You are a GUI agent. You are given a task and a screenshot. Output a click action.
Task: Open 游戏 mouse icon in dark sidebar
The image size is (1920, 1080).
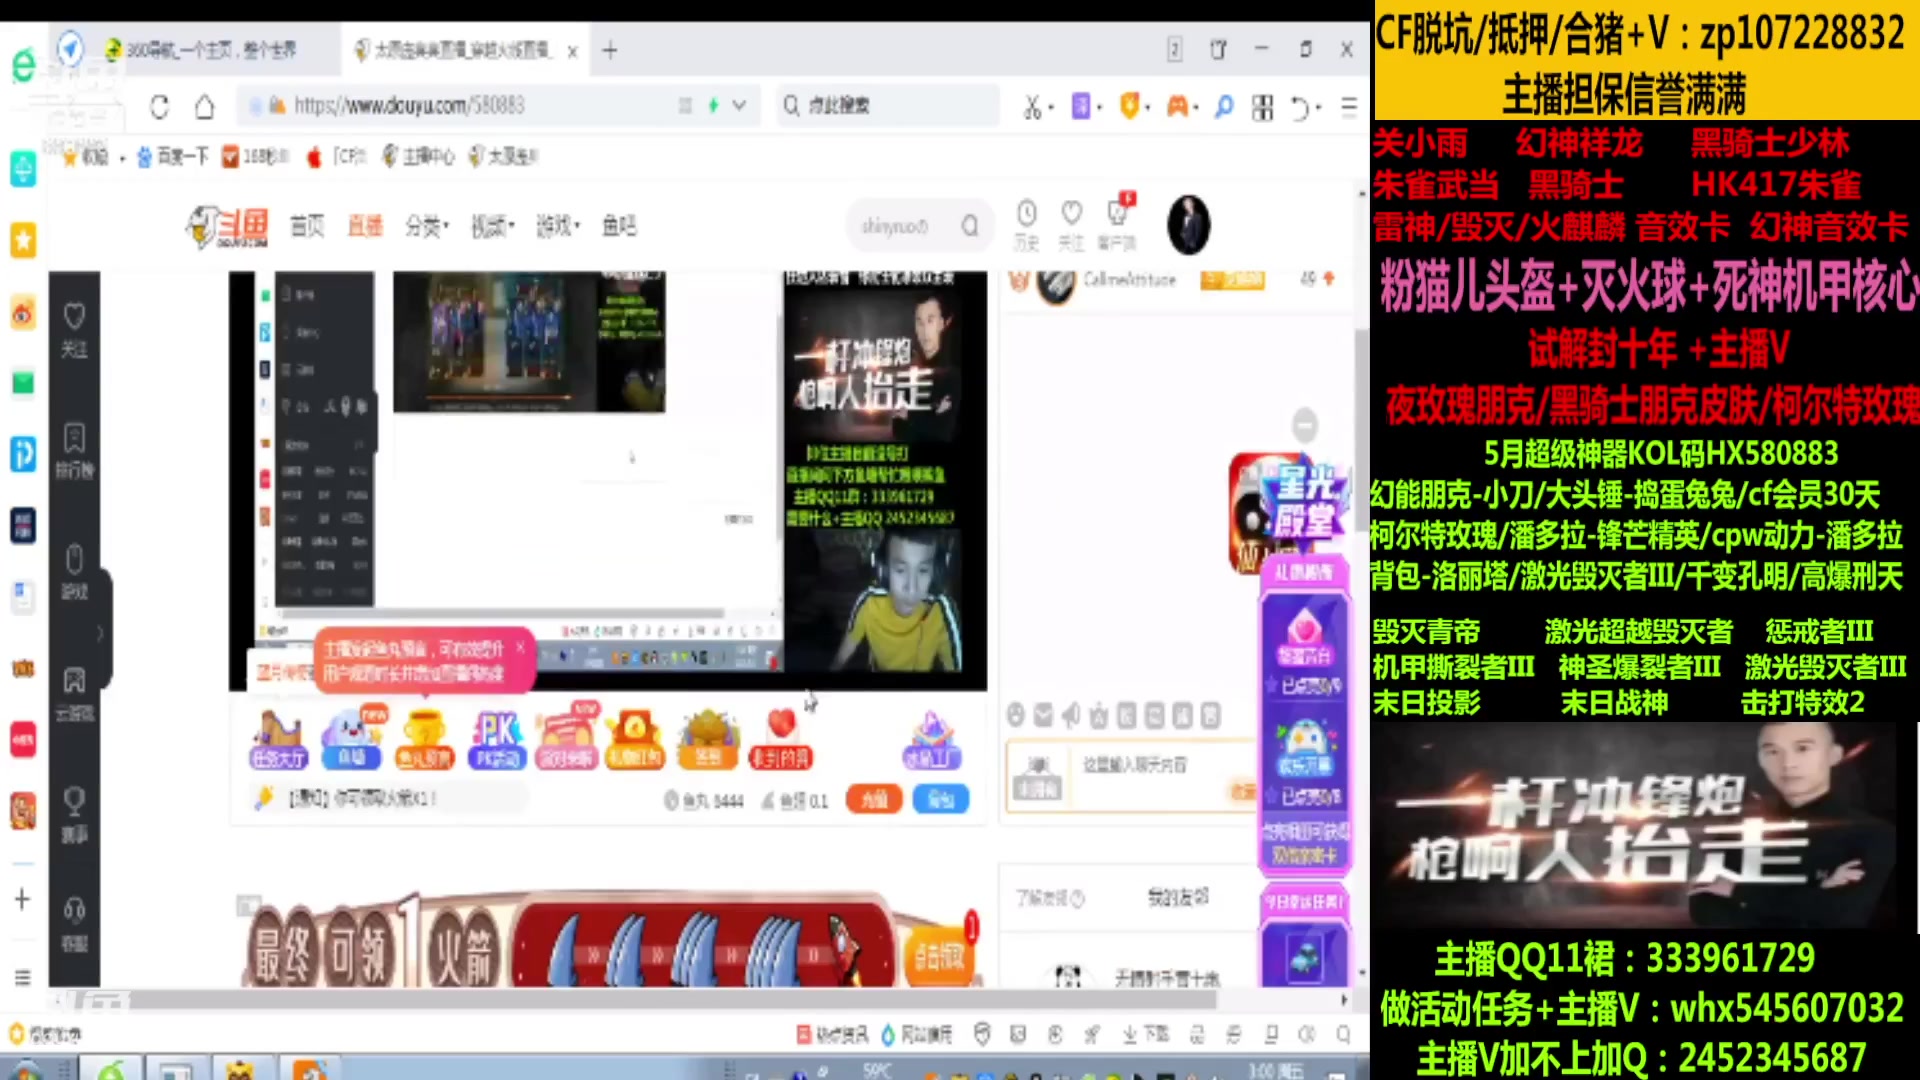click(74, 572)
